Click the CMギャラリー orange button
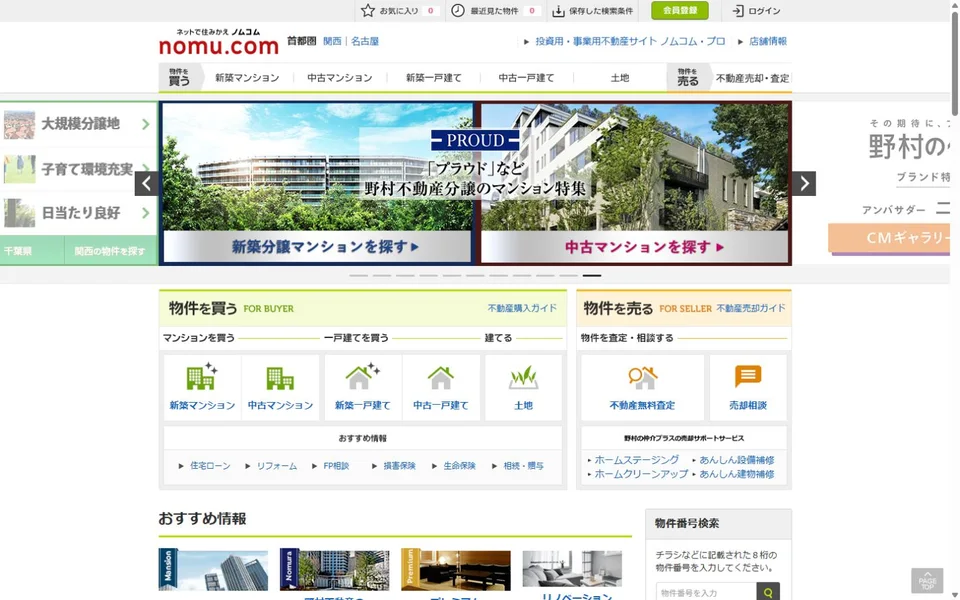This screenshot has height=600, width=960. point(891,238)
